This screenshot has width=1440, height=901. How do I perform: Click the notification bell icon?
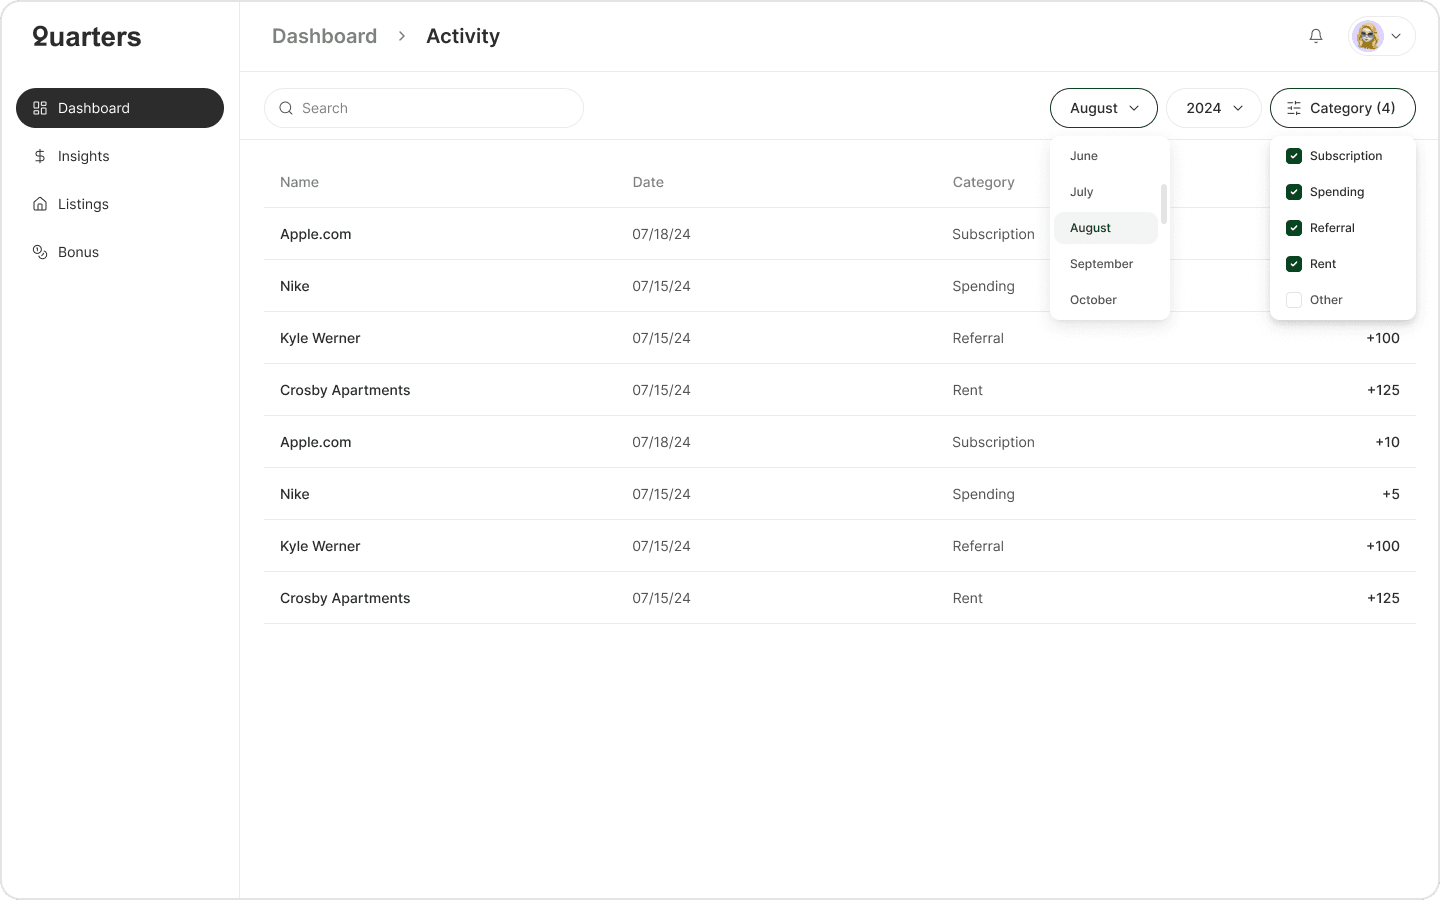1315,35
